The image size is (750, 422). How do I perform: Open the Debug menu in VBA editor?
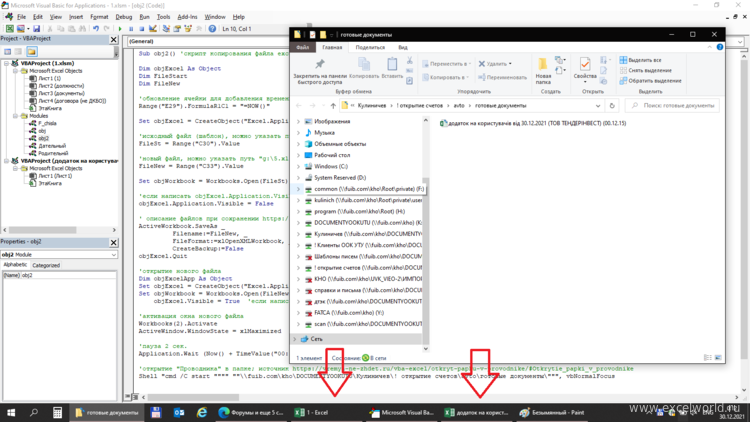124,17
